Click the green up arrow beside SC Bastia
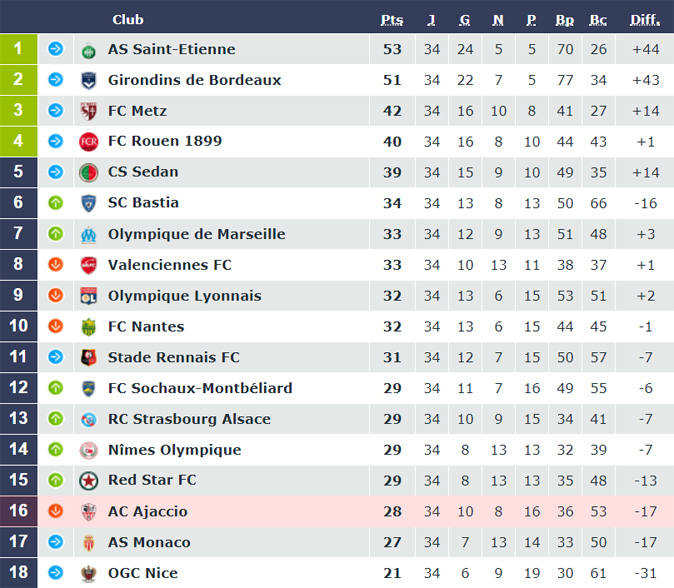The width and height of the screenshot is (674, 588). coord(56,203)
